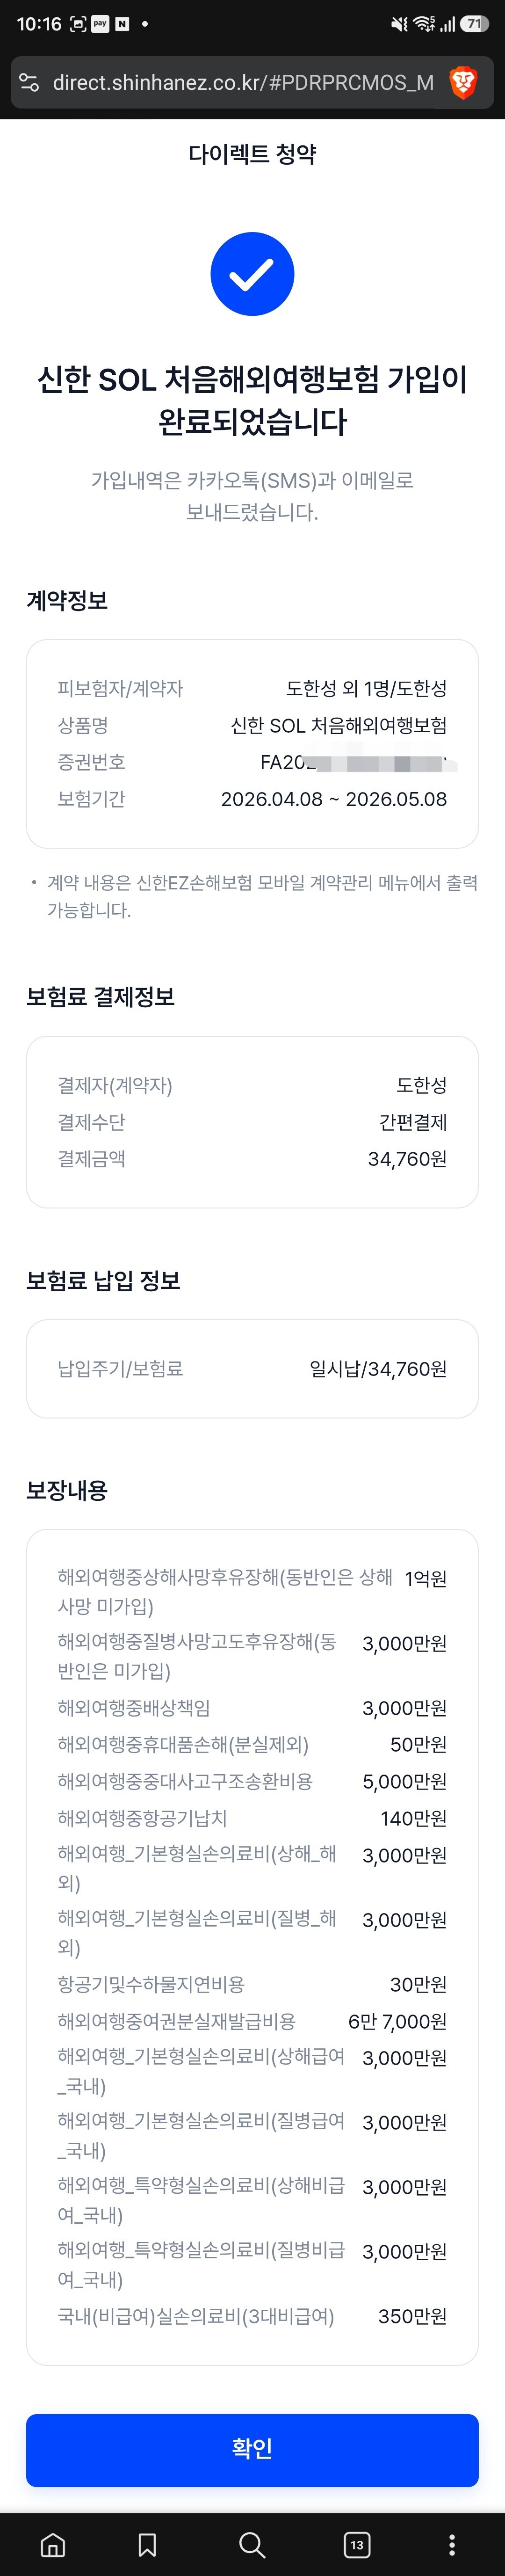Tap the Brave Shields lion icon
The height and width of the screenshot is (2576, 505).
pos(463,82)
